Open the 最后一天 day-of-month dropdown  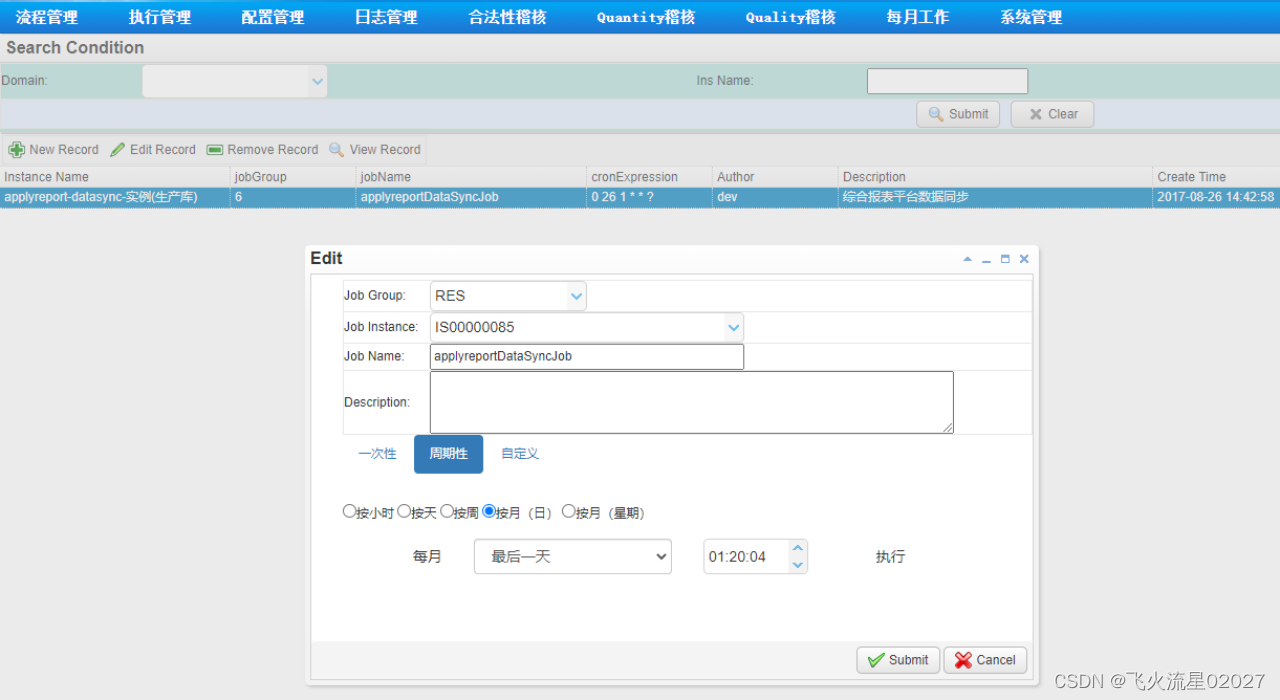tap(572, 557)
